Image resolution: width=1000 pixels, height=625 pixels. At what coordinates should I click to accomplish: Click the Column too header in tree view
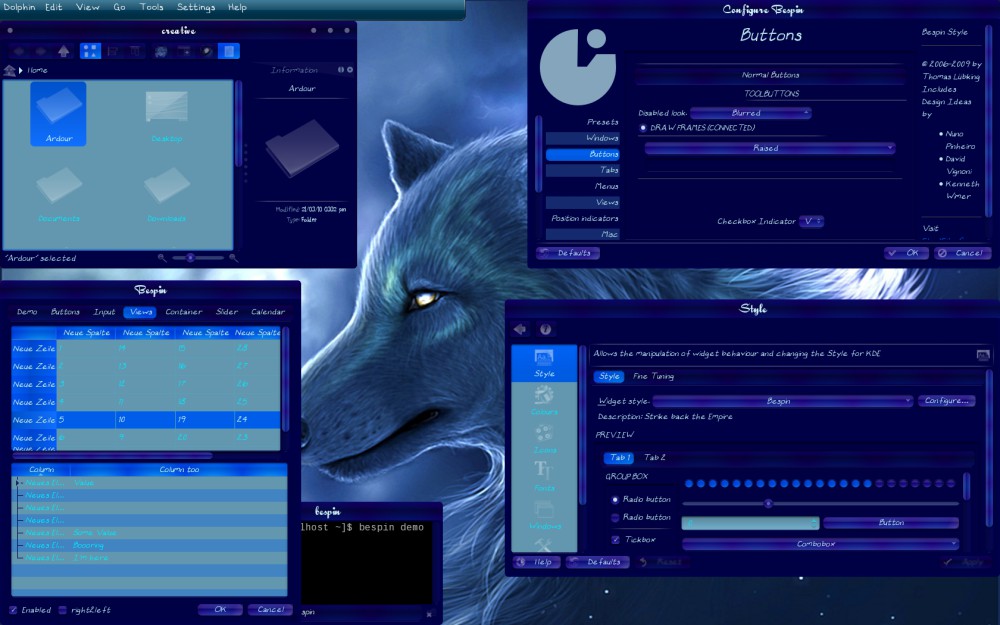pyautogui.click(x=179, y=469)
